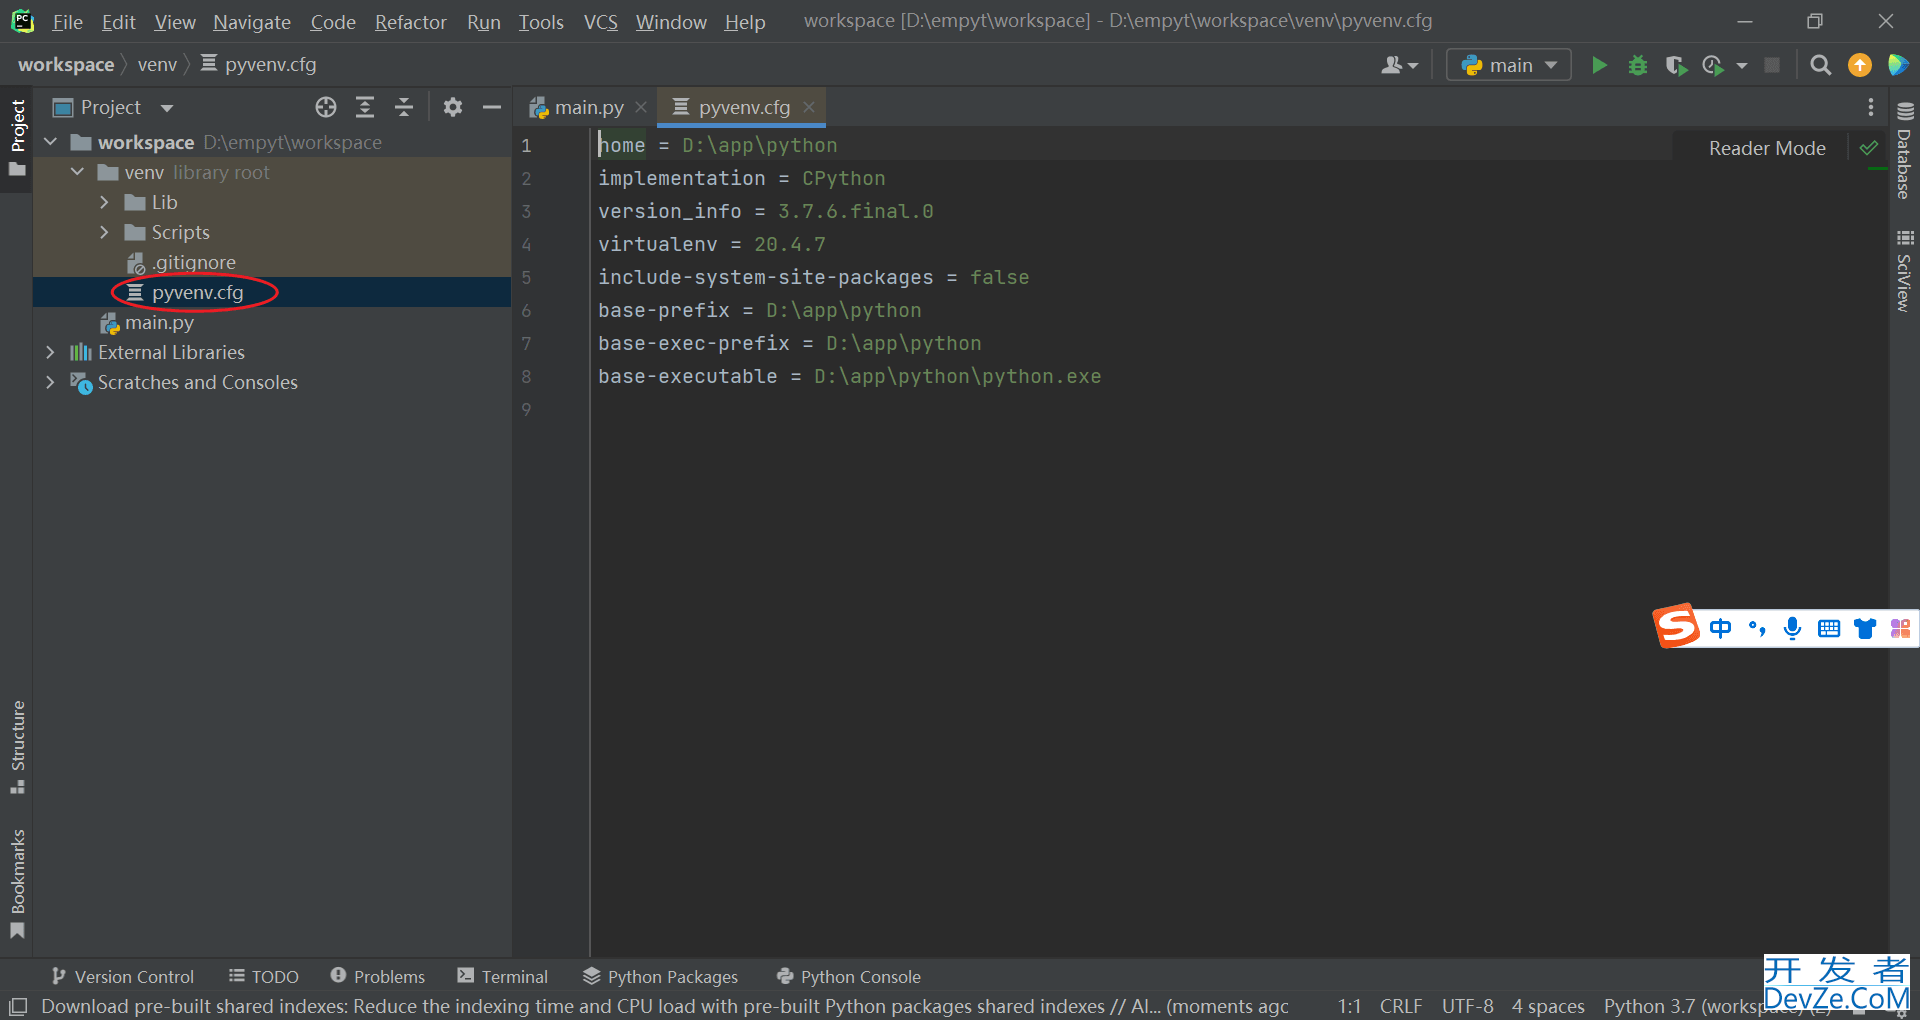Toggle Reader Mode in editor

point(1767,148)
